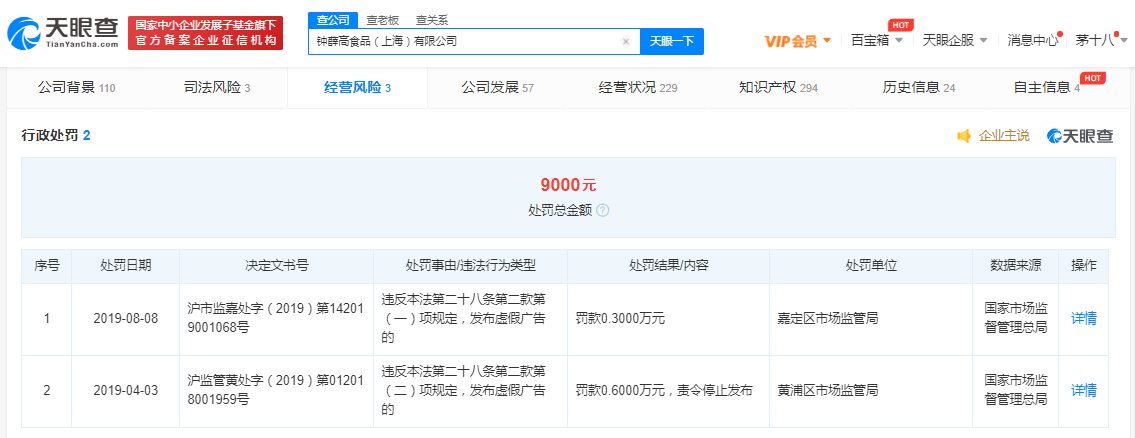This screenshot has height=438, width=1135.
Task: Click the 企业主说 speaker icon
Action: click(964, 136)
